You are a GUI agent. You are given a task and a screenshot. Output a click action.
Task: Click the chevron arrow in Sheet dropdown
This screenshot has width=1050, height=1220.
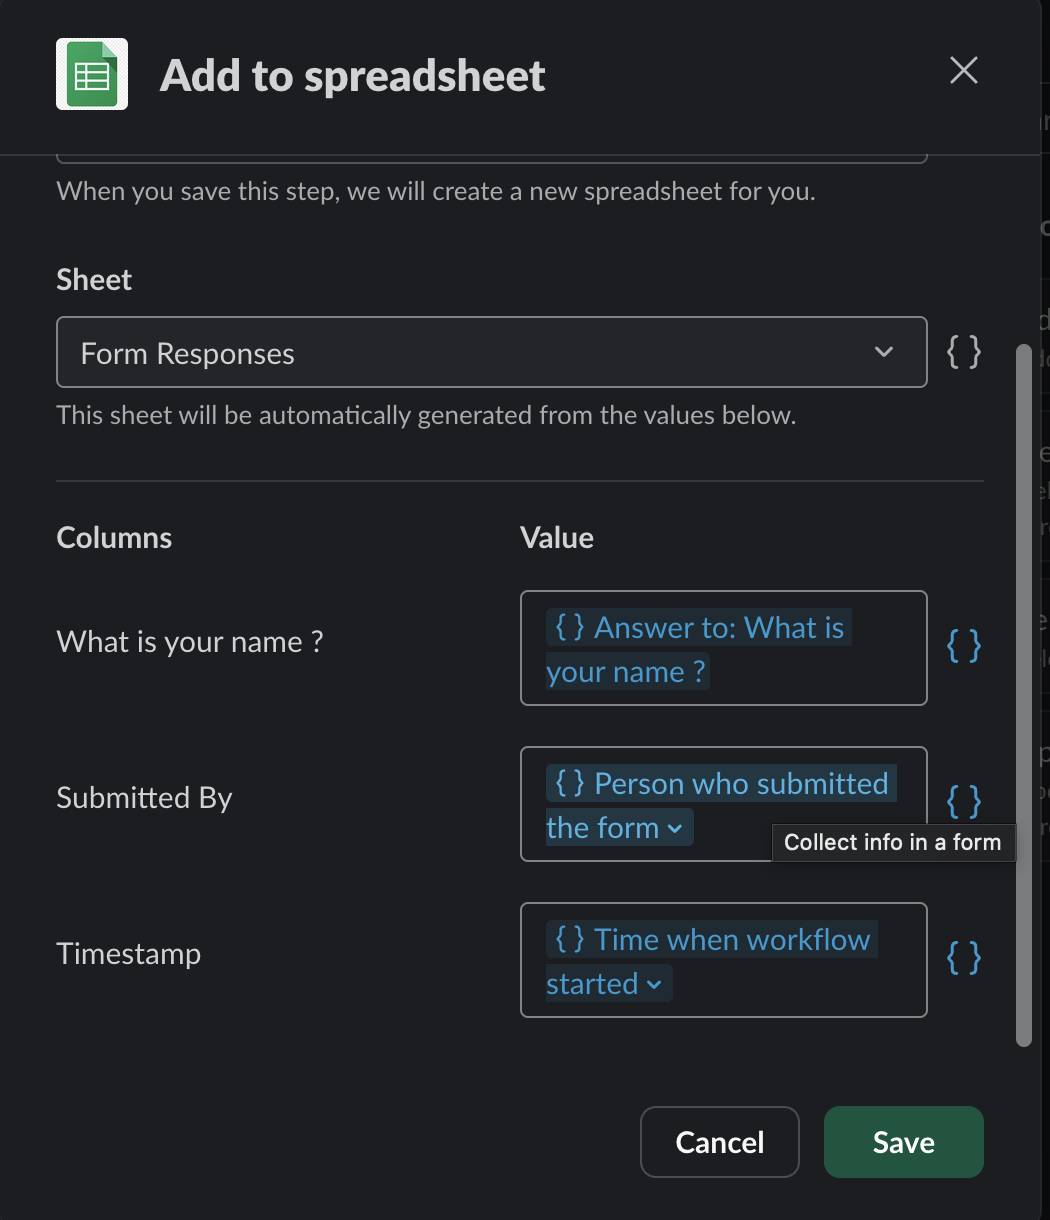click(884, 353)
